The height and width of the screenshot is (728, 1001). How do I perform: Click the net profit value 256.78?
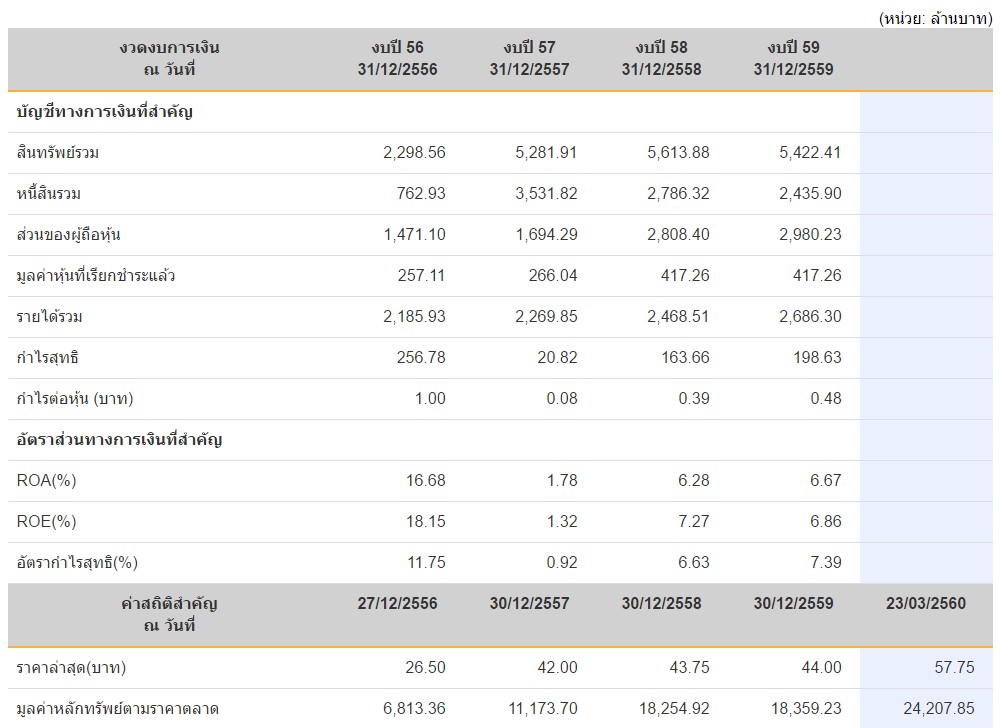(x=421, y=358)
